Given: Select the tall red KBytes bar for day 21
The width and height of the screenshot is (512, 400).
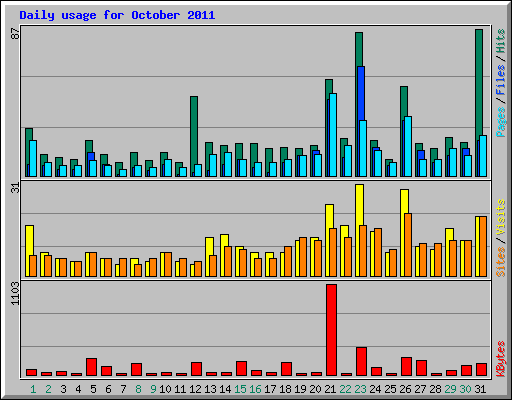Looking at the screenshot, I should [331, 330].
